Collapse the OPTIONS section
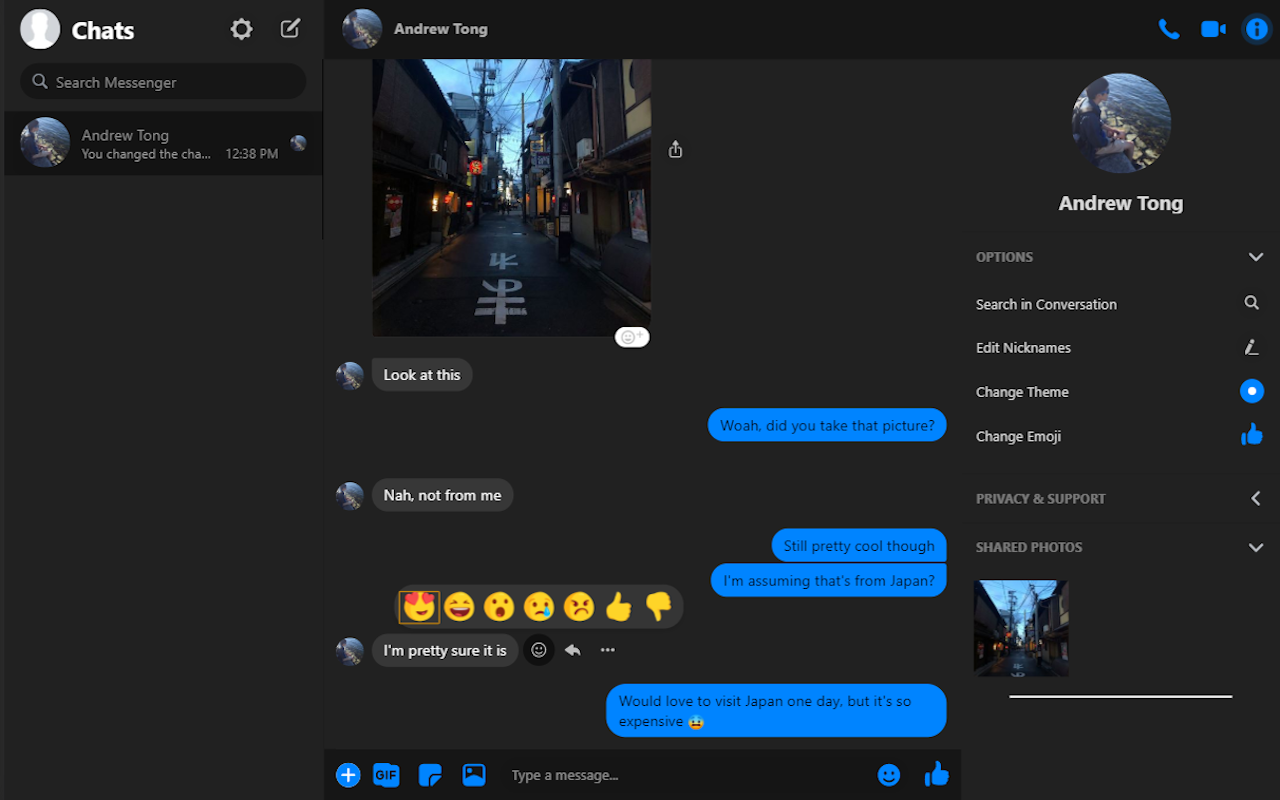 click(x=1255, y=257)
